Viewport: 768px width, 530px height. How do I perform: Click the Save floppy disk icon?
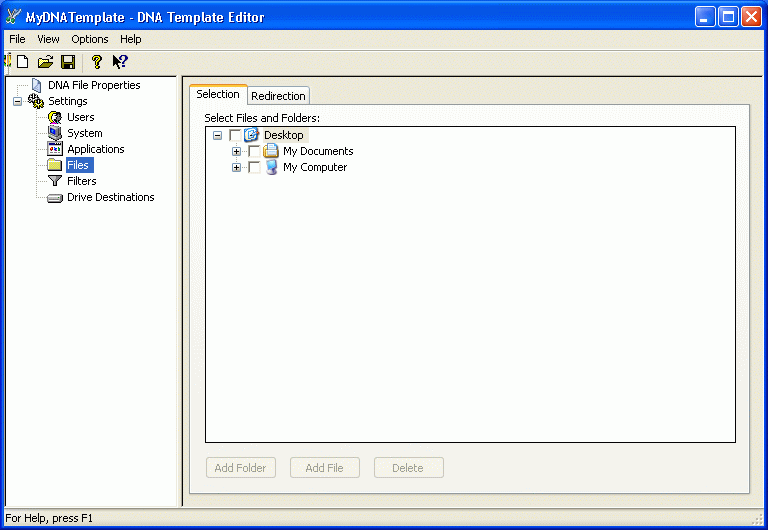[68, 62]
